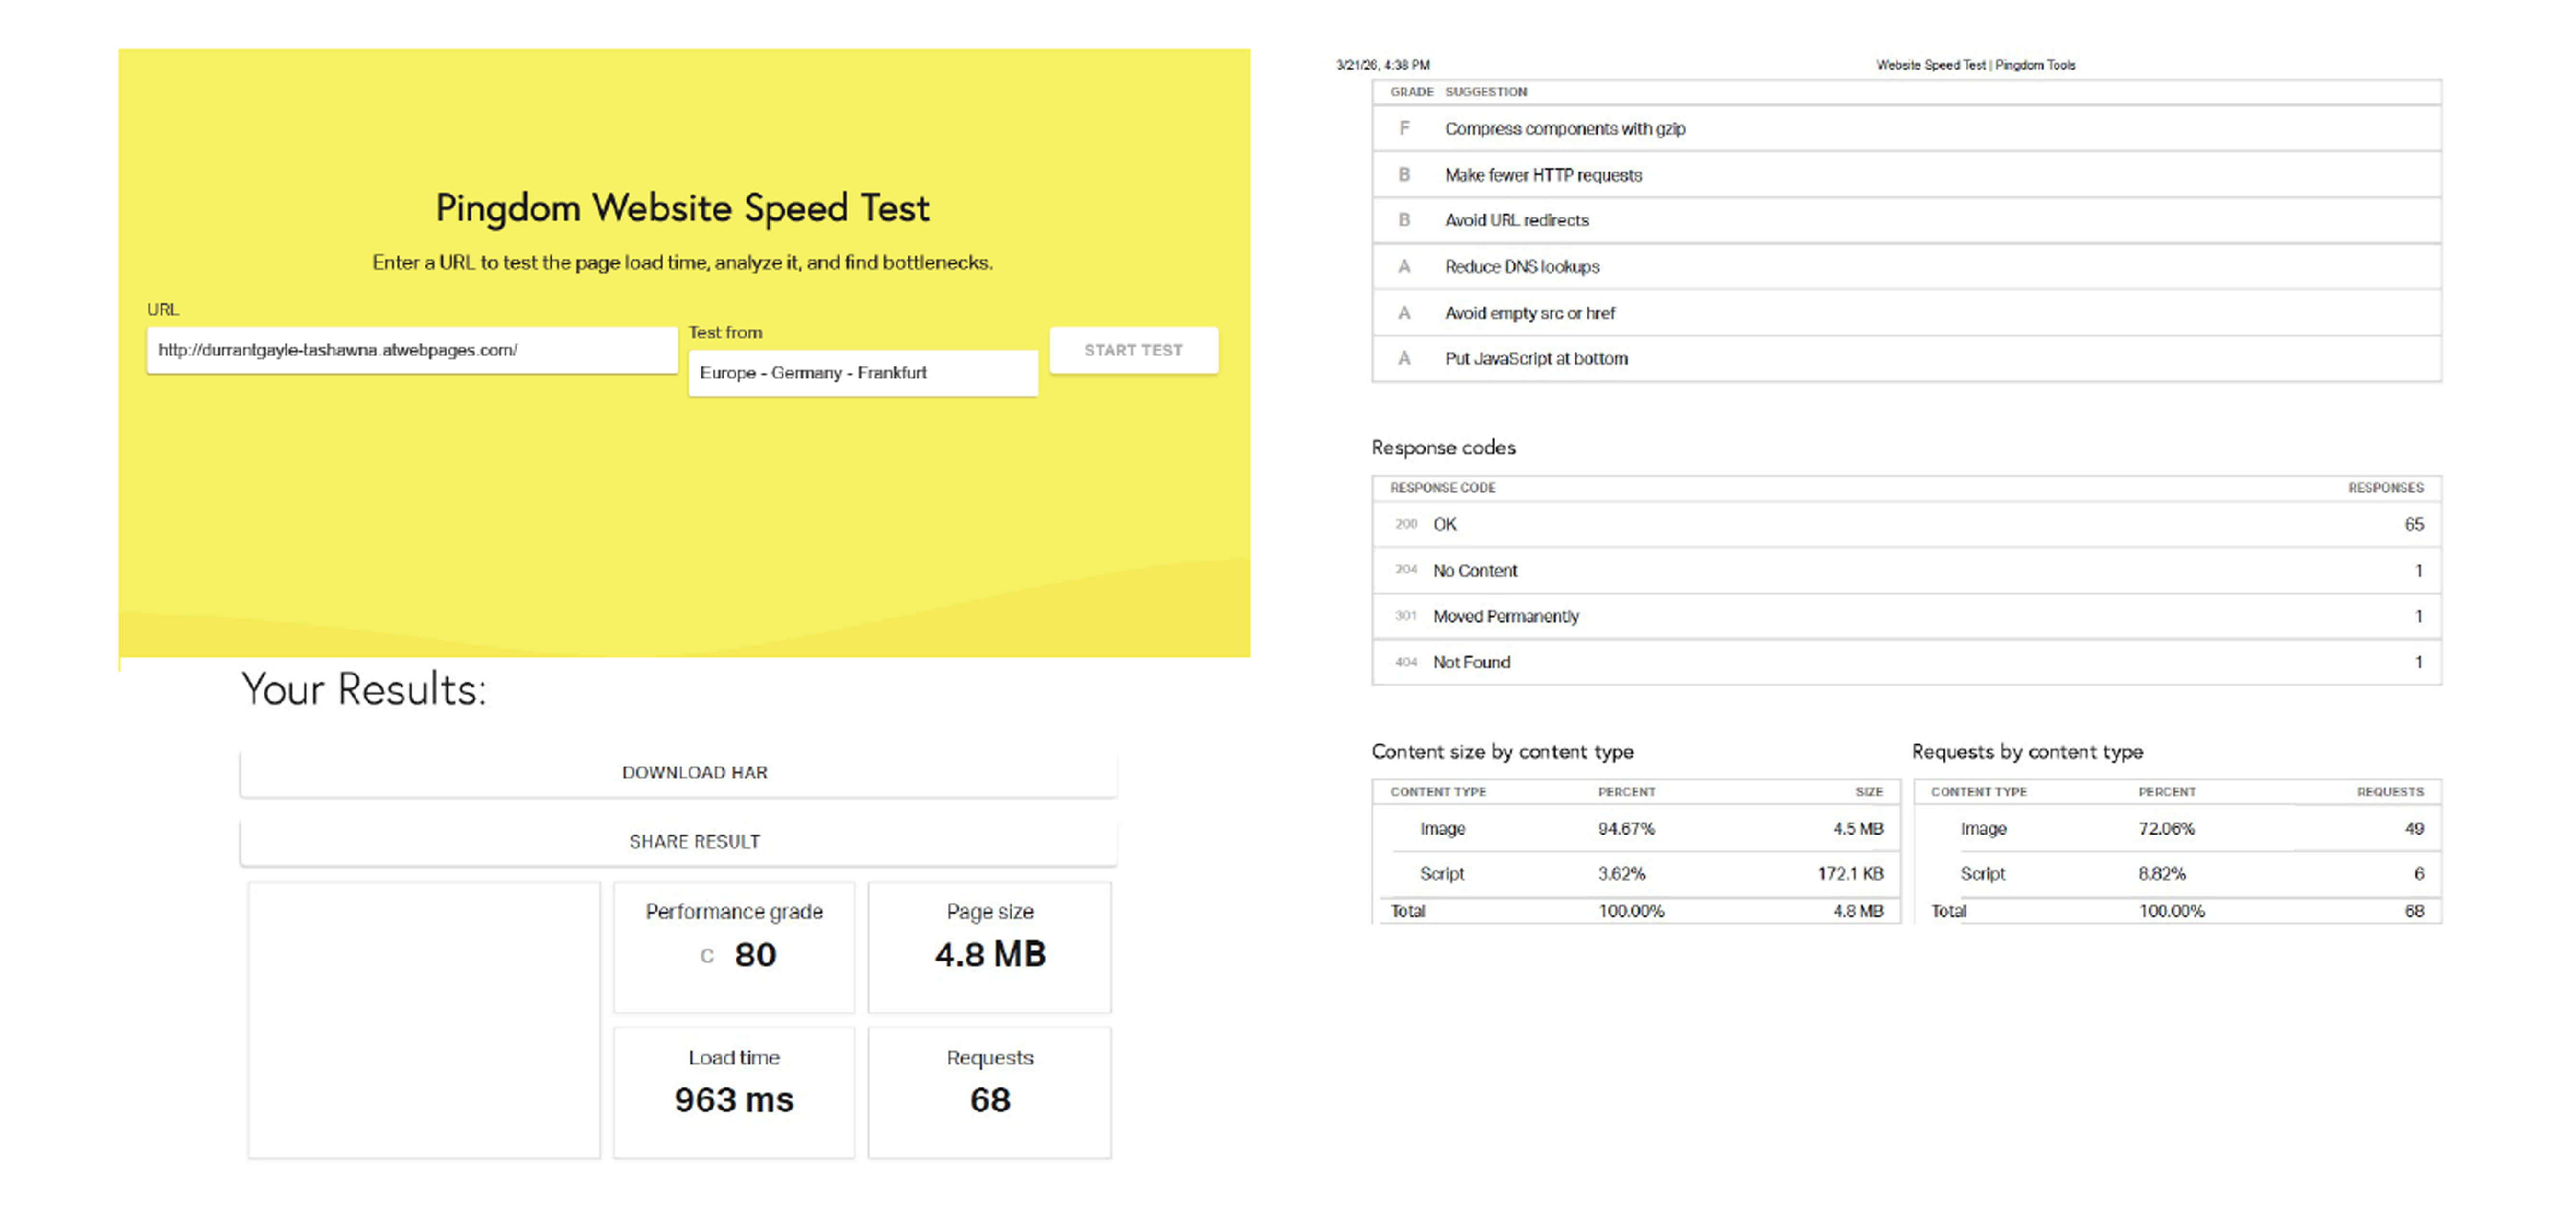Click the START TEST button
The height and width of the screenshot is (1213, 2576).
1134,350
